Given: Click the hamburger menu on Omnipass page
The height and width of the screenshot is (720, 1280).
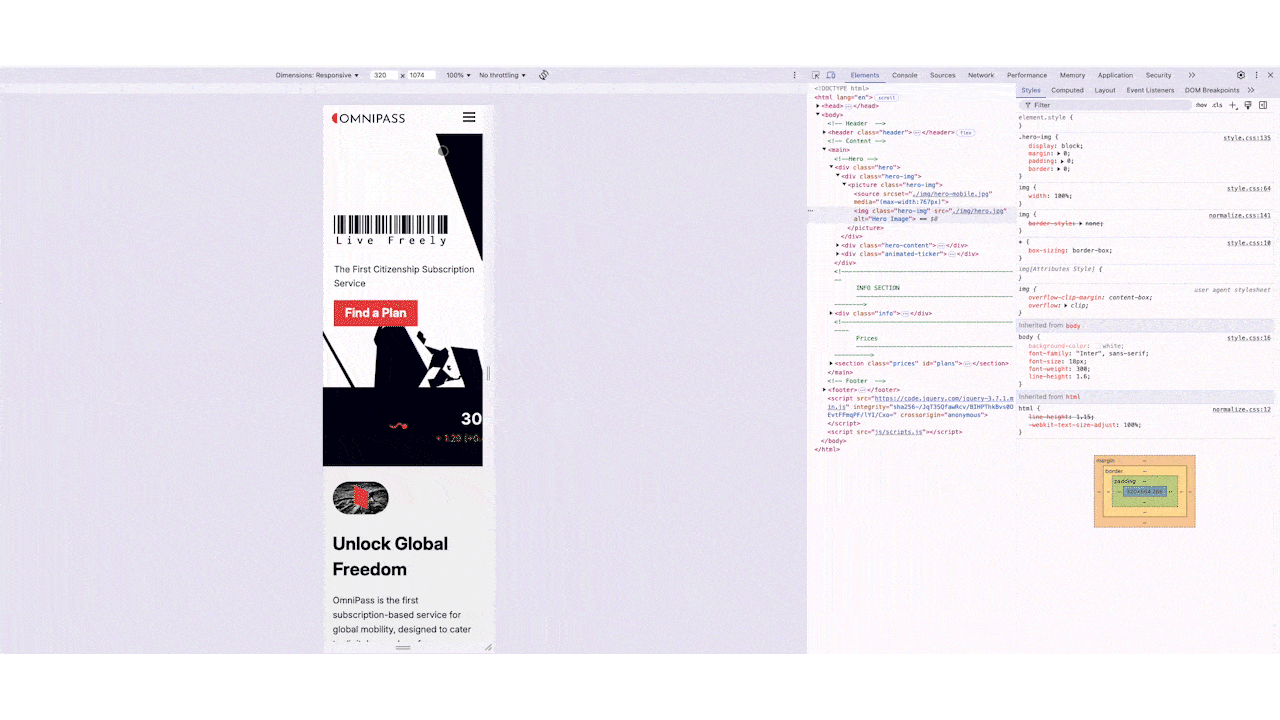Looking at the screenshot, I should (x=469, y=117).
